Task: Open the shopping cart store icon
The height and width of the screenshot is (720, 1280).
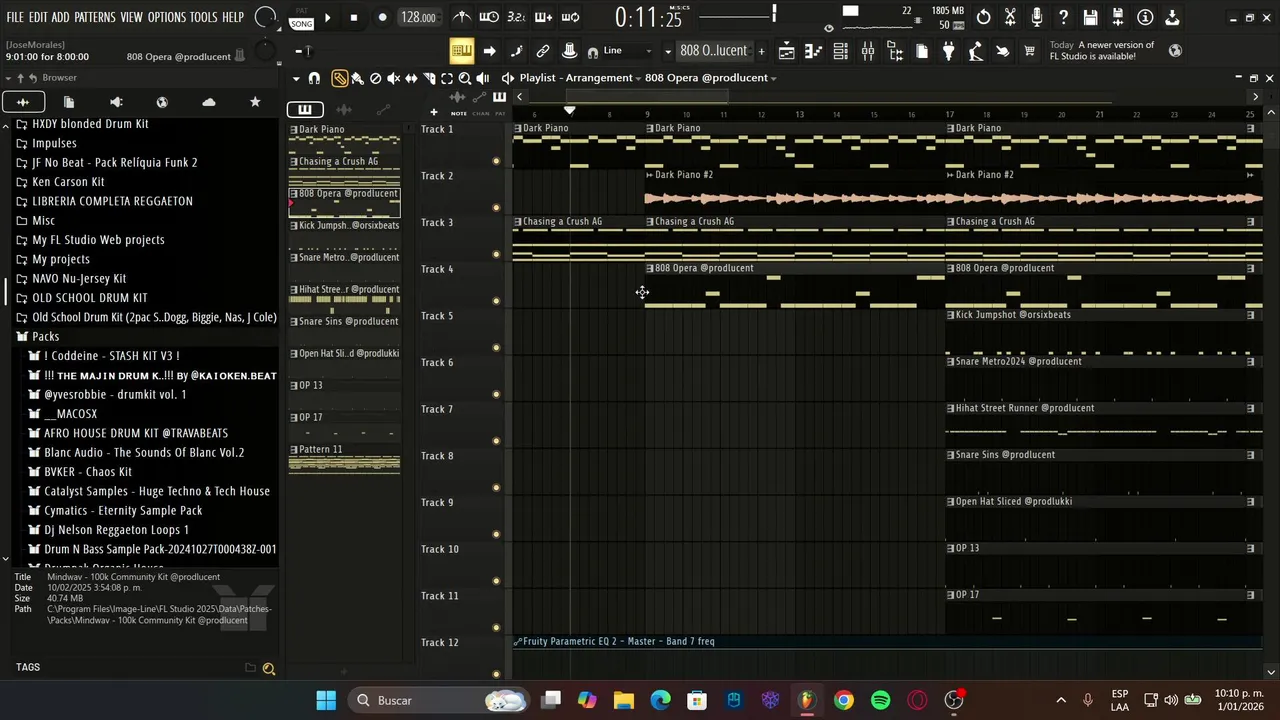Action: pyautogui.click(x=1029, y=51)
